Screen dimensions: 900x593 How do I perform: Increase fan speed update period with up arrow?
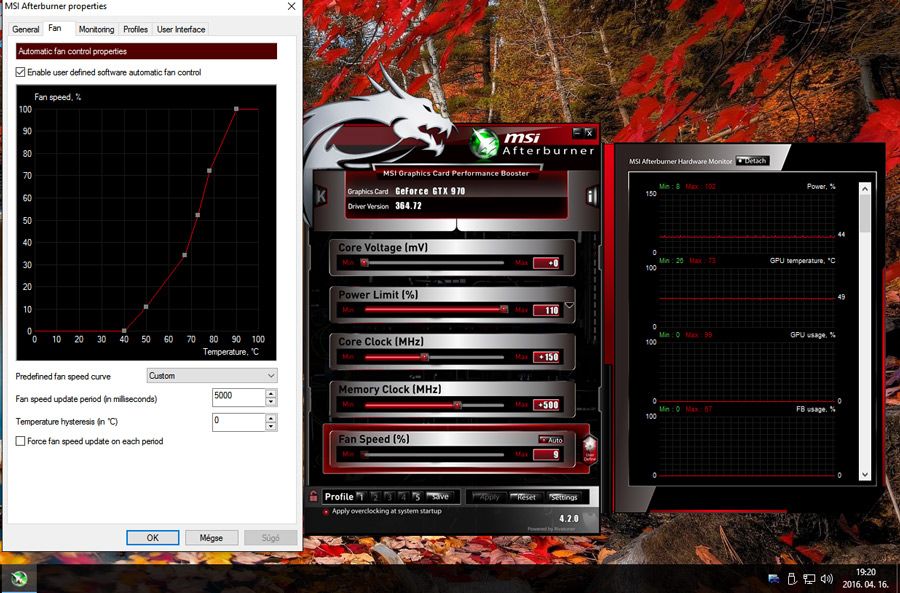(x=271, y=393)
